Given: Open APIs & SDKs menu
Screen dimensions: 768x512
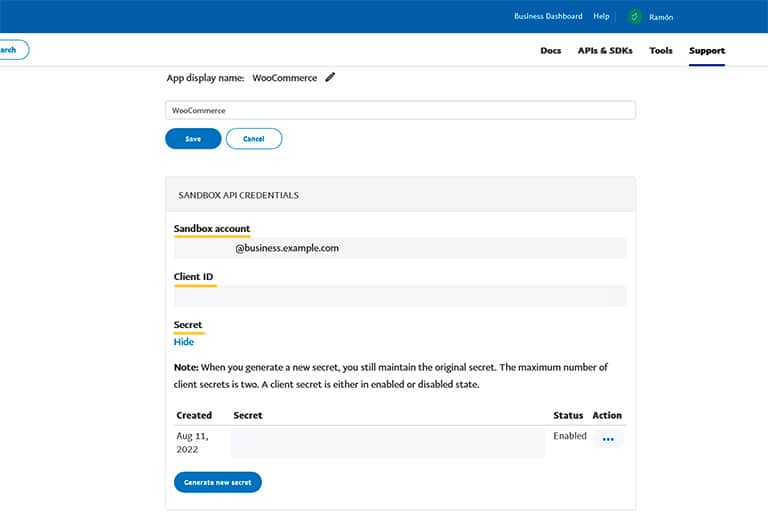Looking at the screenshot, I should [605, 50].
